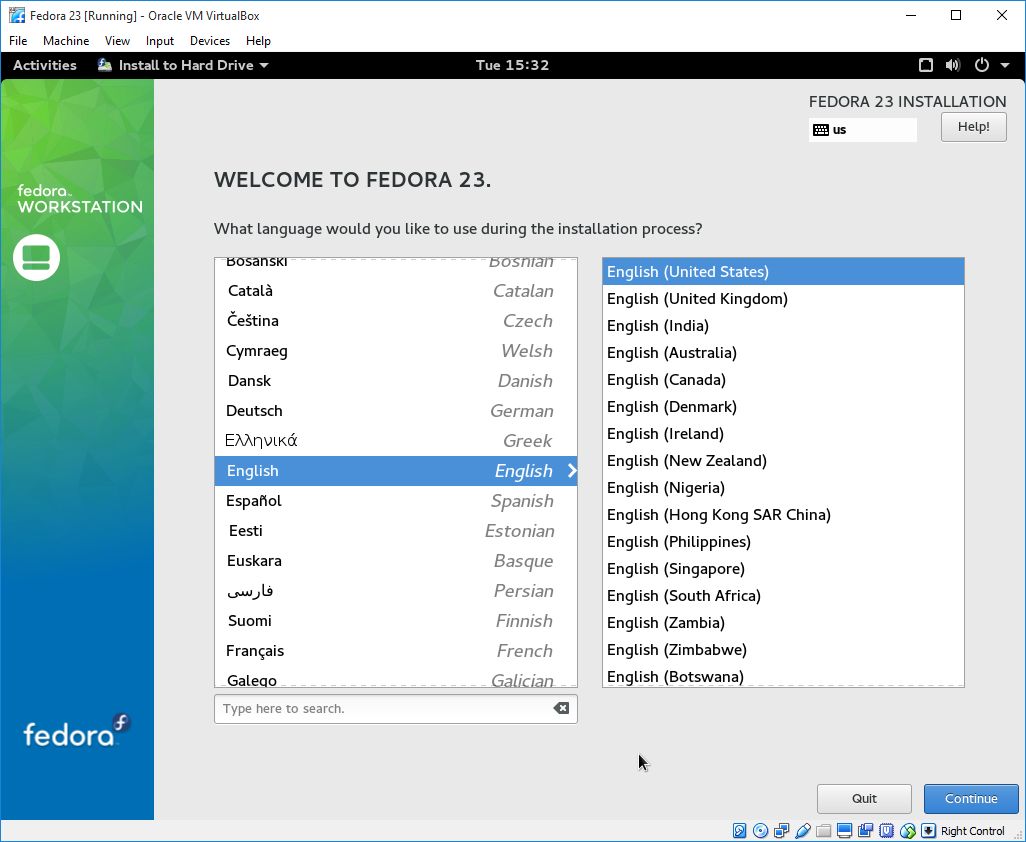
Task: Select Euskara Basque language
Action: pos(395,561)
